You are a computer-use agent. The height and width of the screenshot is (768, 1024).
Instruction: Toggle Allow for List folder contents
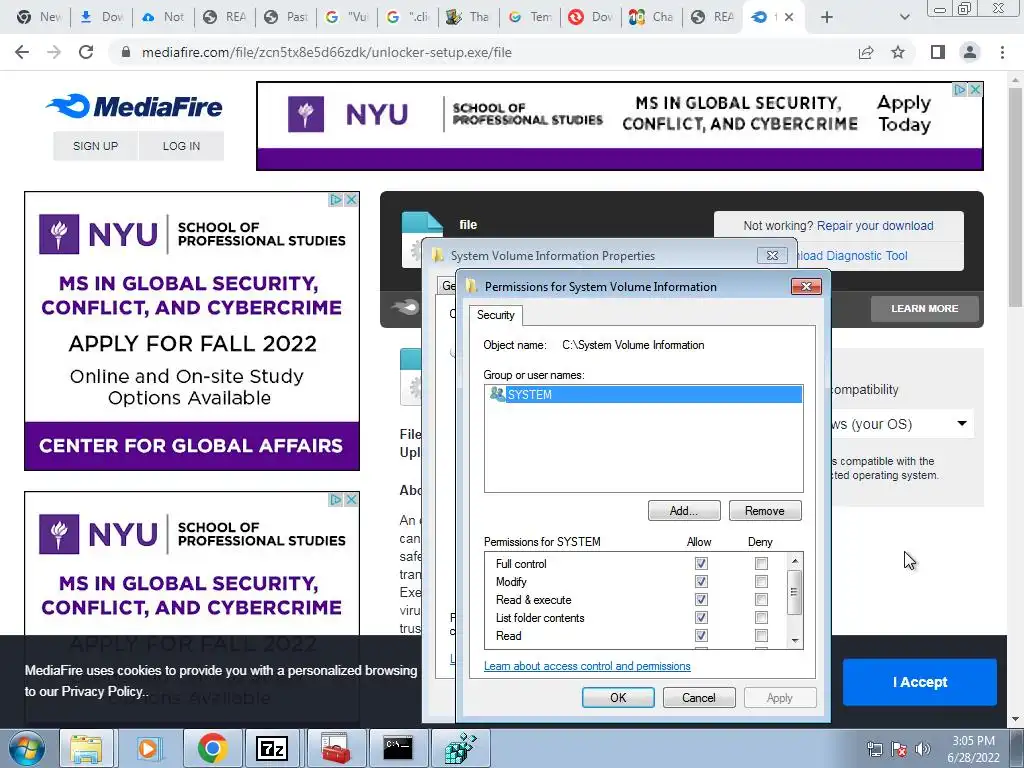point(701,617)
